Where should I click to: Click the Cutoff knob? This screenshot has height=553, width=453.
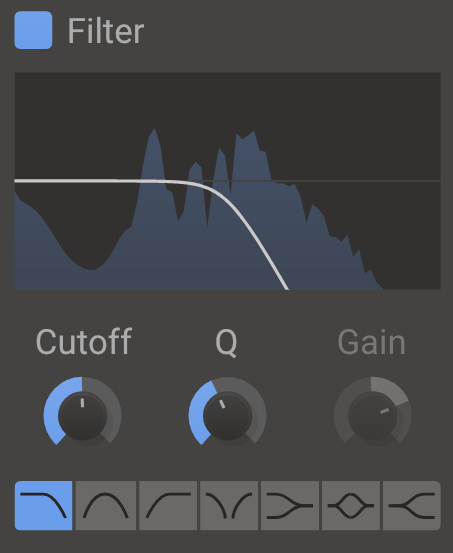coord(83,415)
